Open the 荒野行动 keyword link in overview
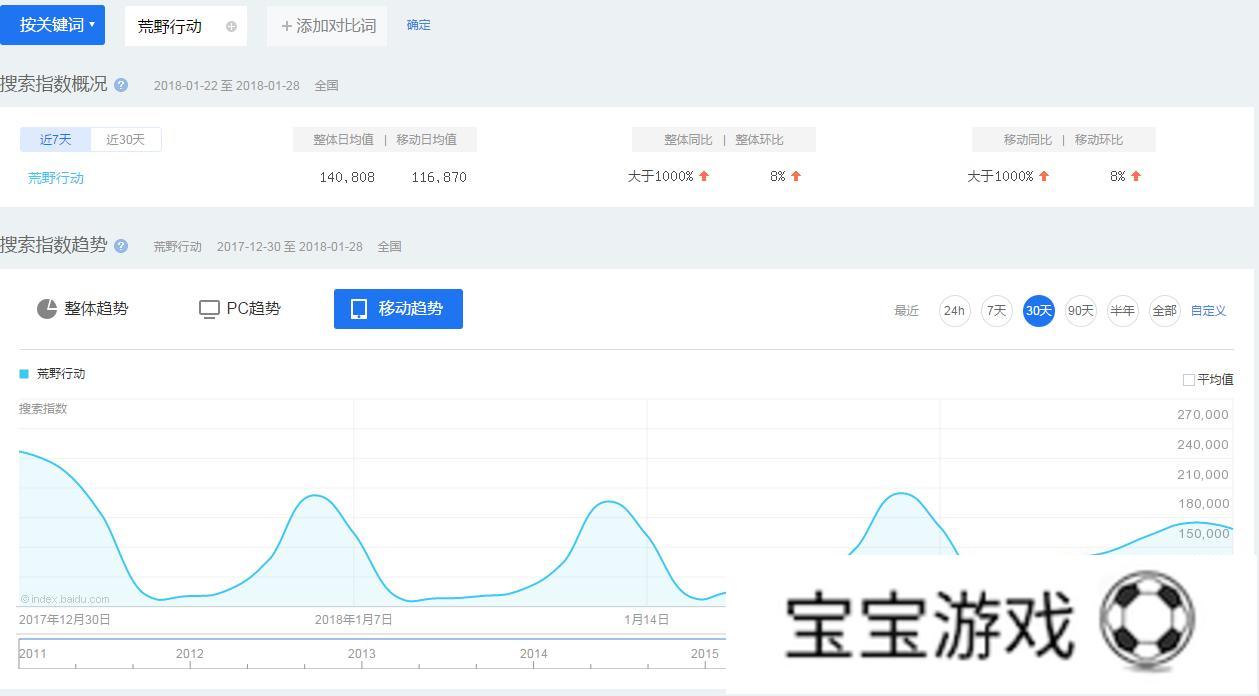The width and height of the screenshot is (1259, 696). point(56,178)
